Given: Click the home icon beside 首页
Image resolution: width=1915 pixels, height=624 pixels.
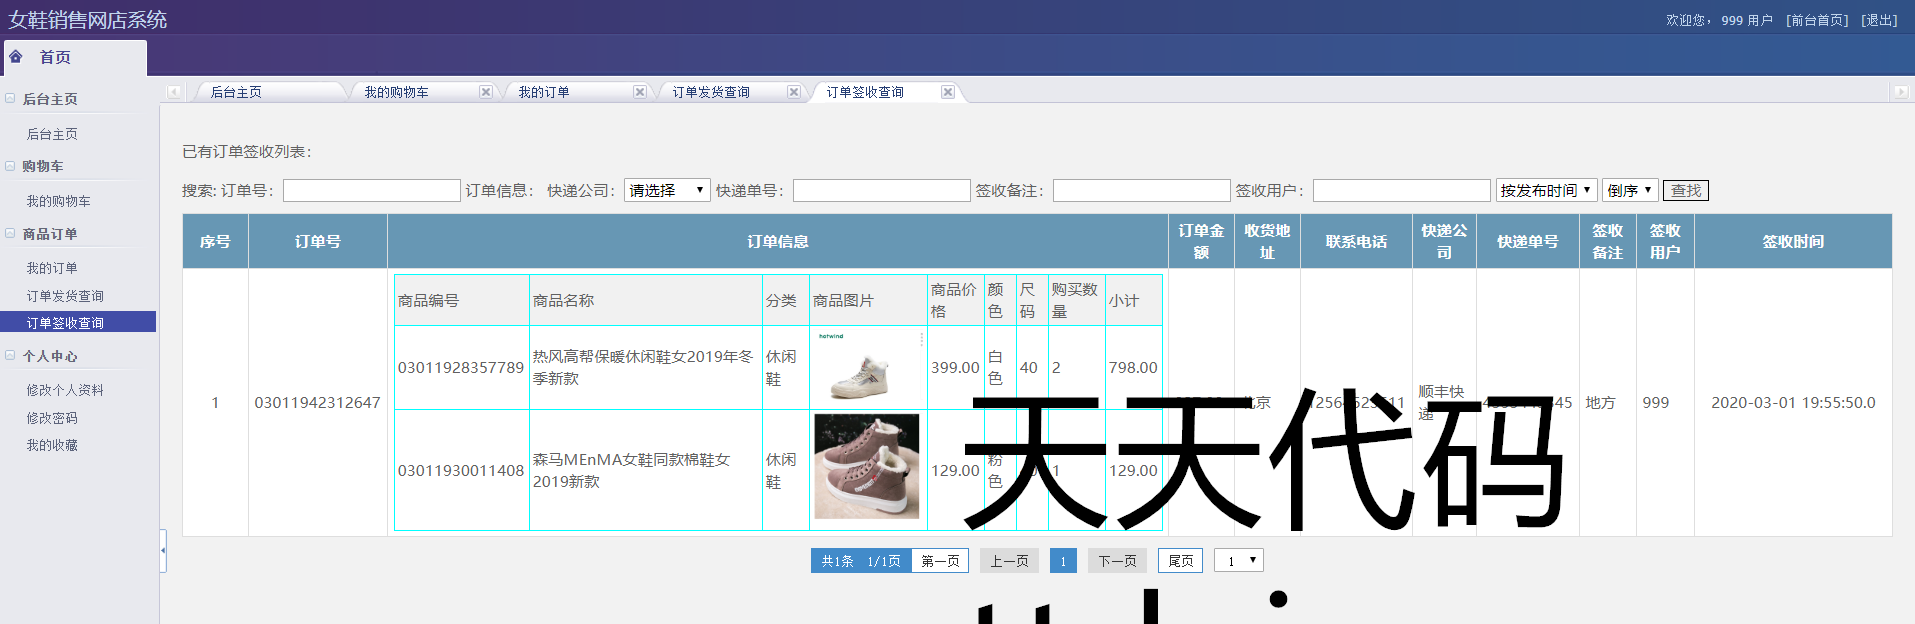Looking at the screenshot, I should point(16,57).
